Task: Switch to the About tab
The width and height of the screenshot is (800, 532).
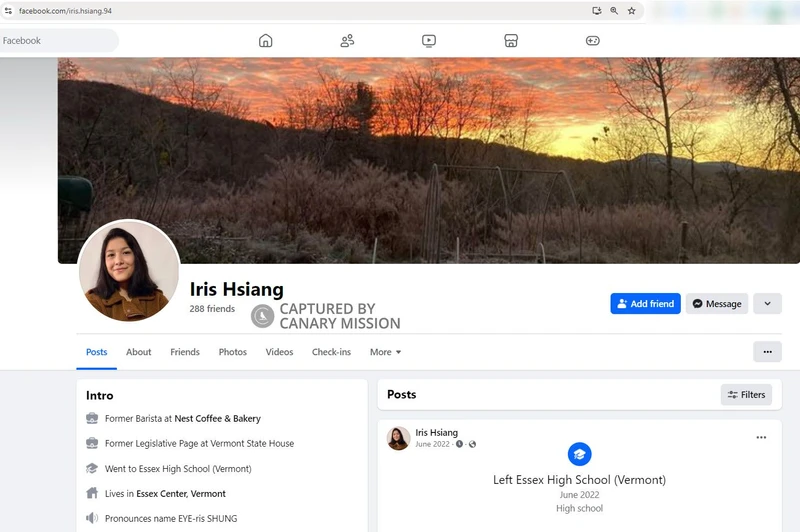Action: (x=139, y=352)
